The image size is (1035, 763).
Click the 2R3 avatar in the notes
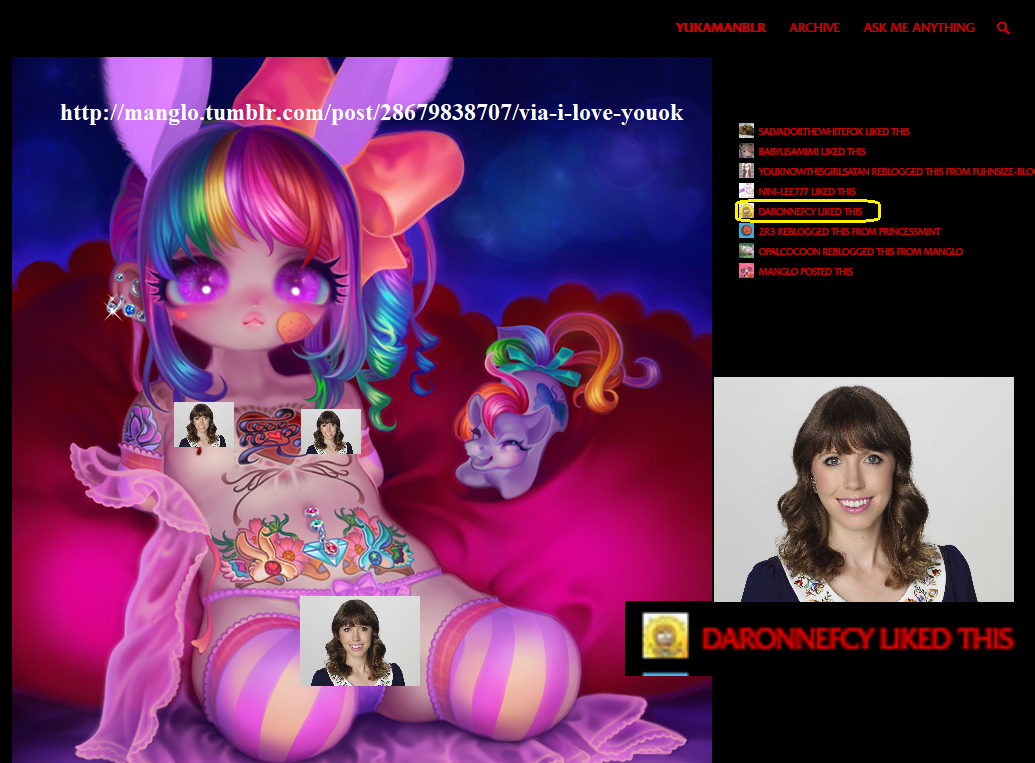746,231
